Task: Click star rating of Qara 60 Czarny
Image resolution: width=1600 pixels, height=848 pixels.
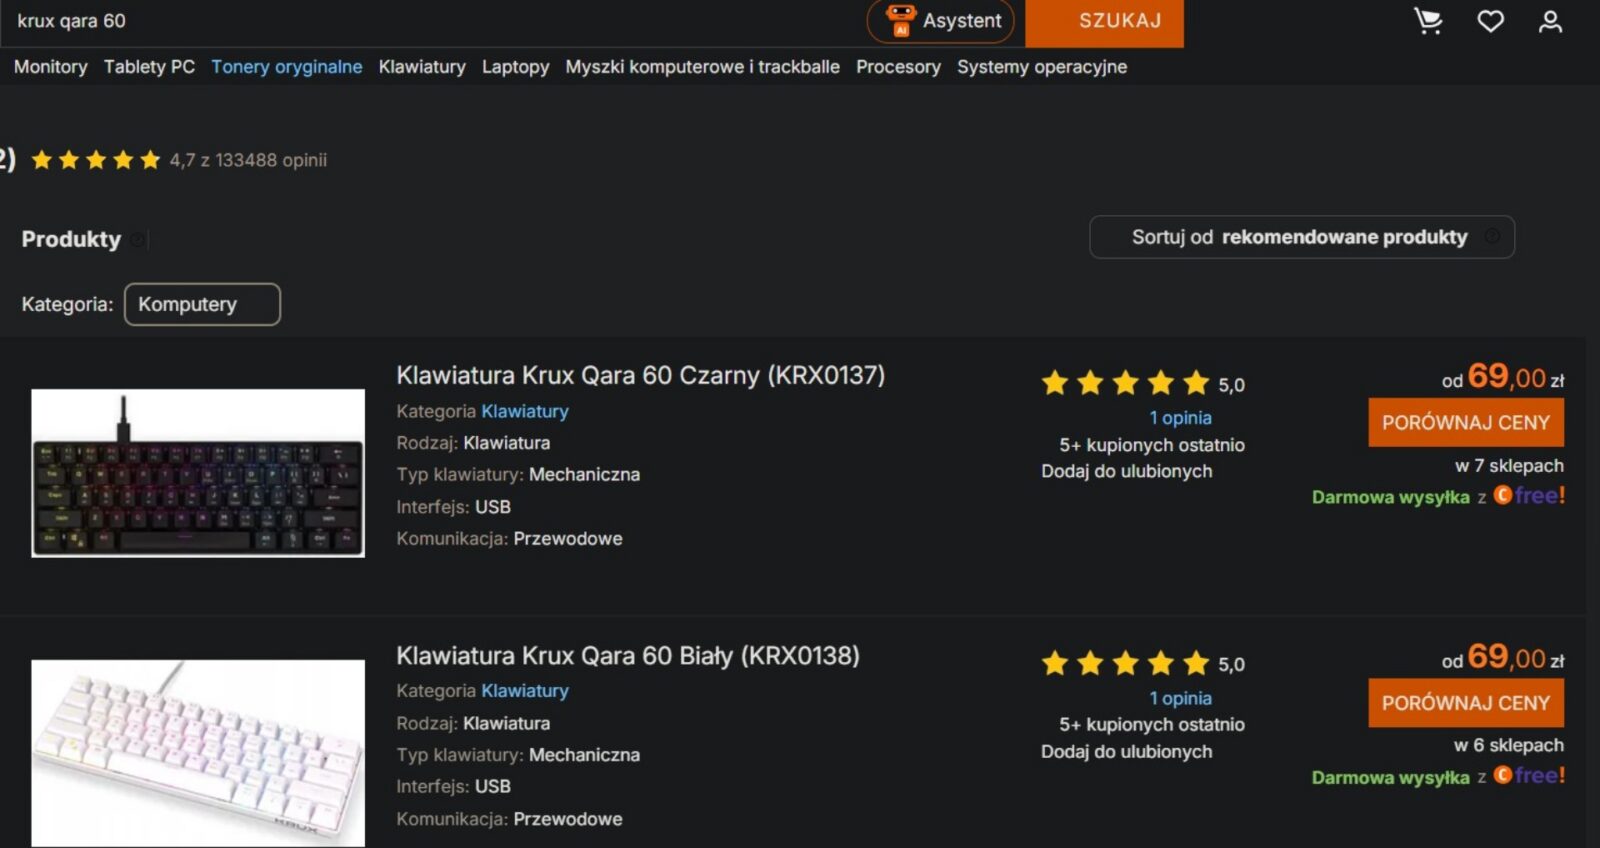Action: pyautogui.click(x=1125, y=383)
